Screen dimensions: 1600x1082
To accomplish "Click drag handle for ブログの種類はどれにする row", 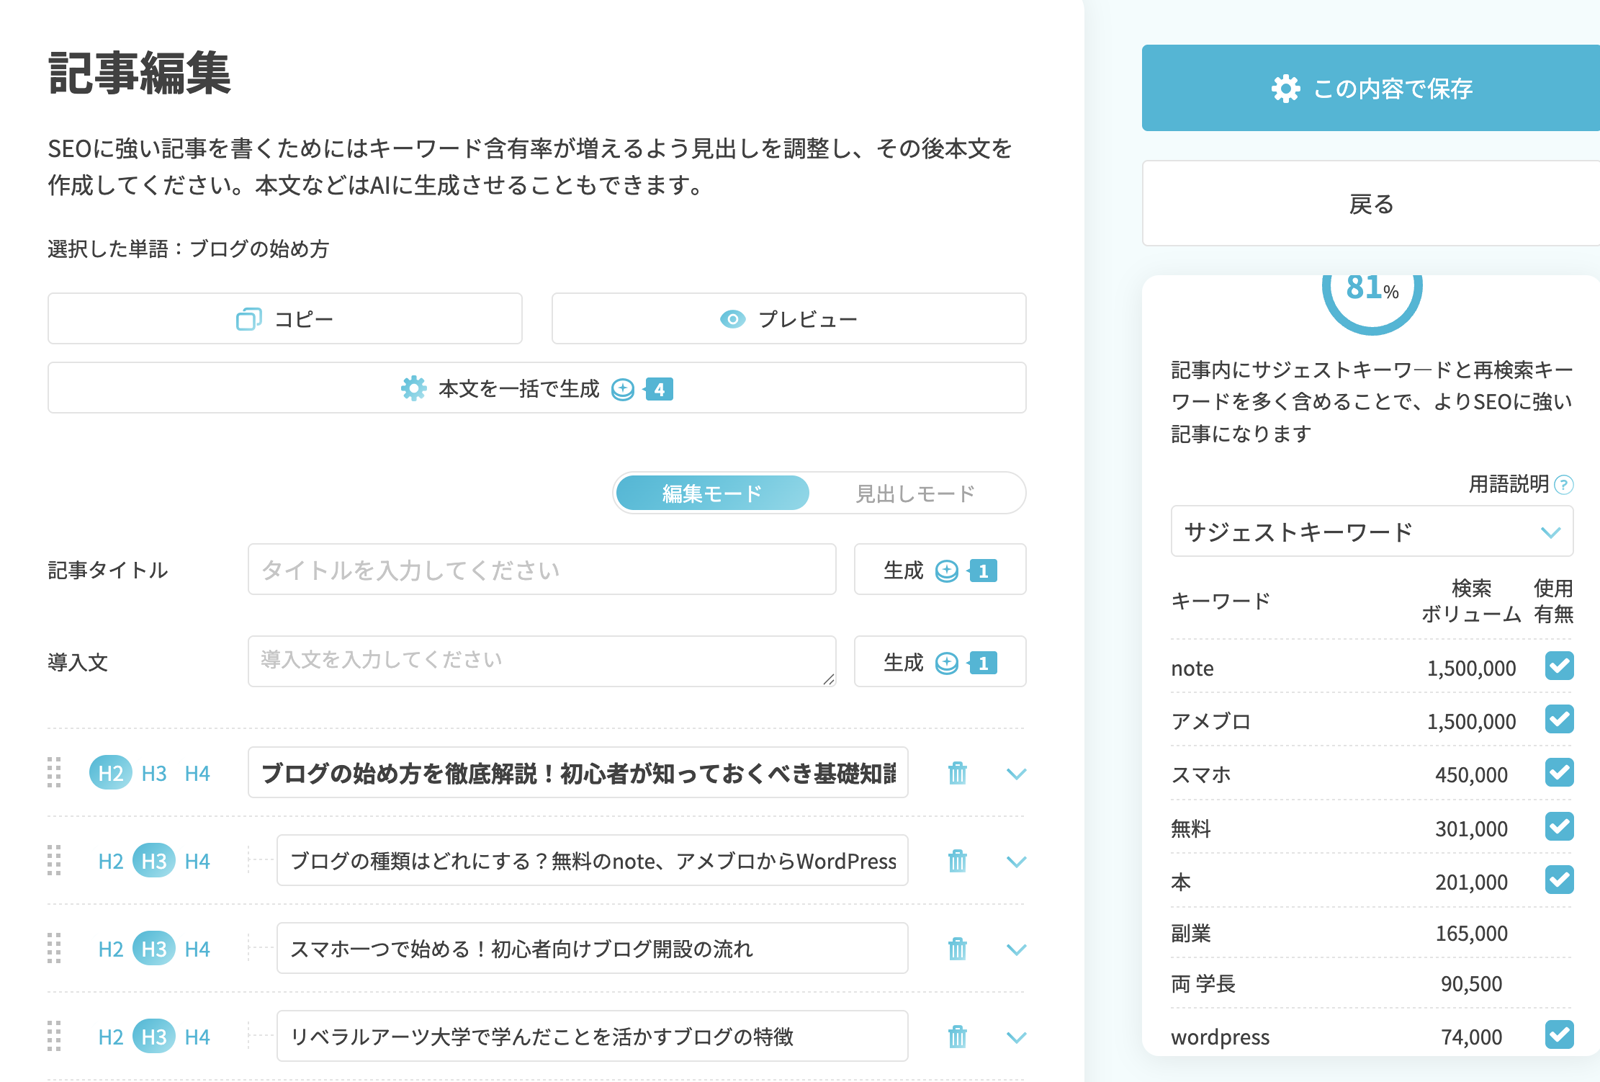I will tap(55, 861).
